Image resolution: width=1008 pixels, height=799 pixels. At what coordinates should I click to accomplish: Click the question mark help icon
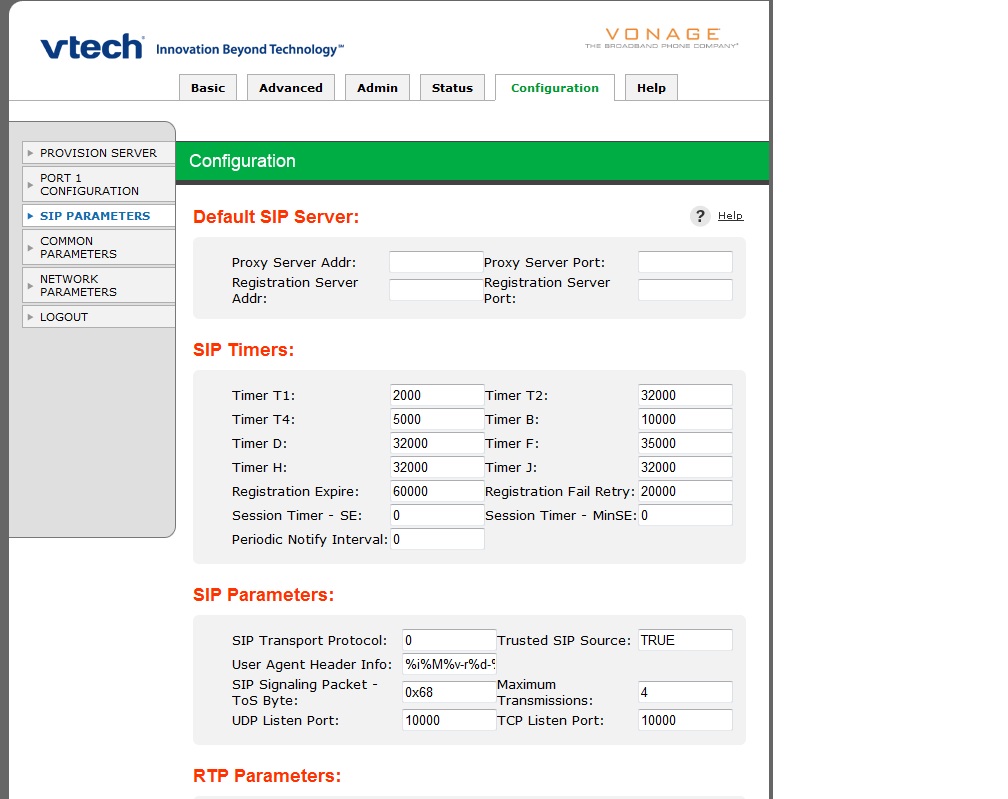[700, 216]
